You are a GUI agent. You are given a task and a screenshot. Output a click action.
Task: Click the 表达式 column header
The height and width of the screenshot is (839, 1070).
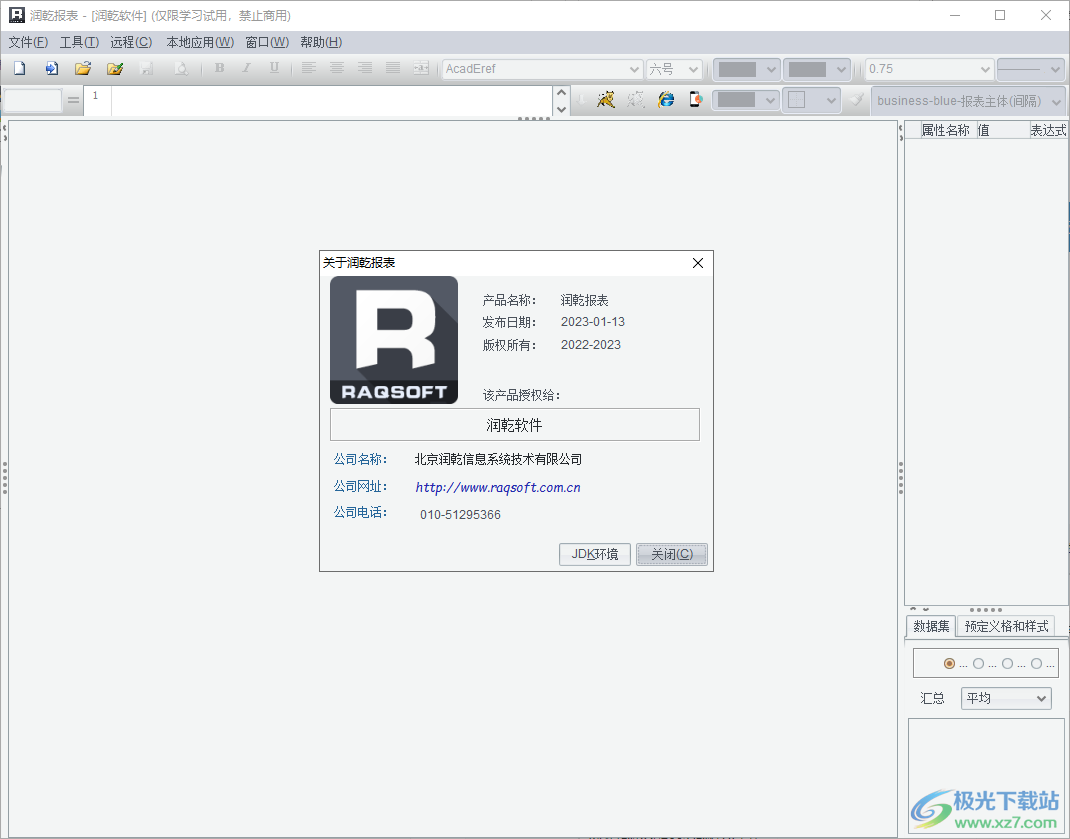coord(1048,130)
